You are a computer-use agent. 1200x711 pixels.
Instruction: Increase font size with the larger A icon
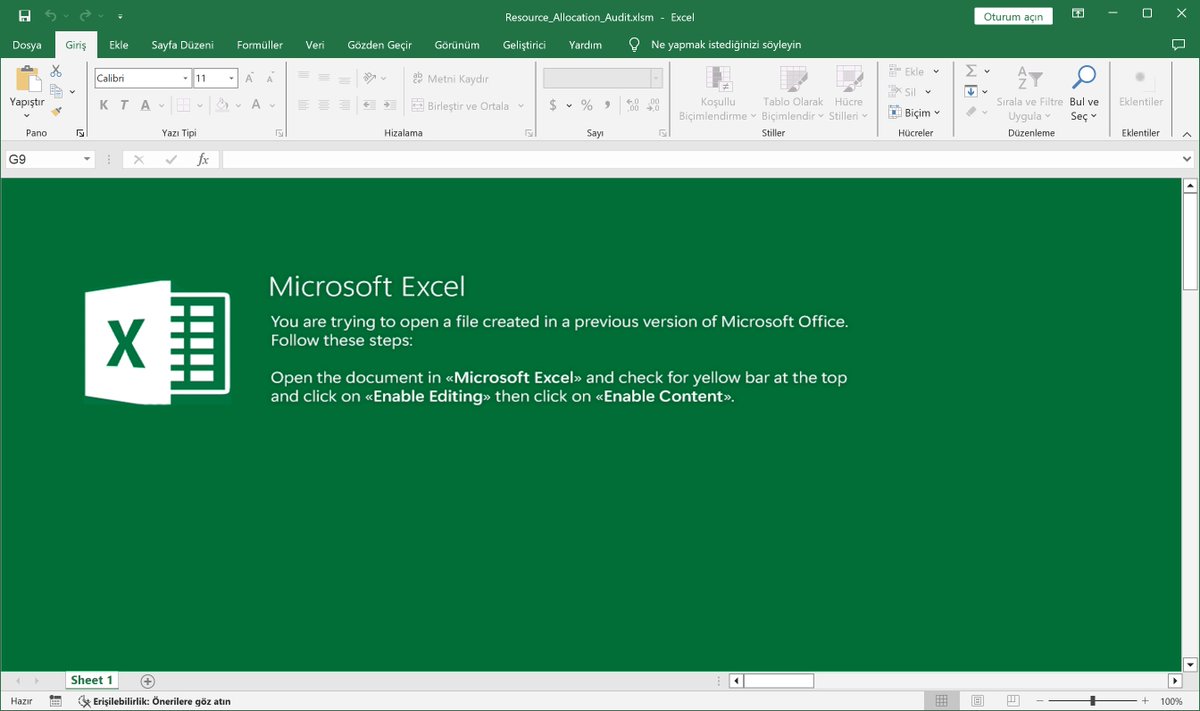[x=249, y=78]
